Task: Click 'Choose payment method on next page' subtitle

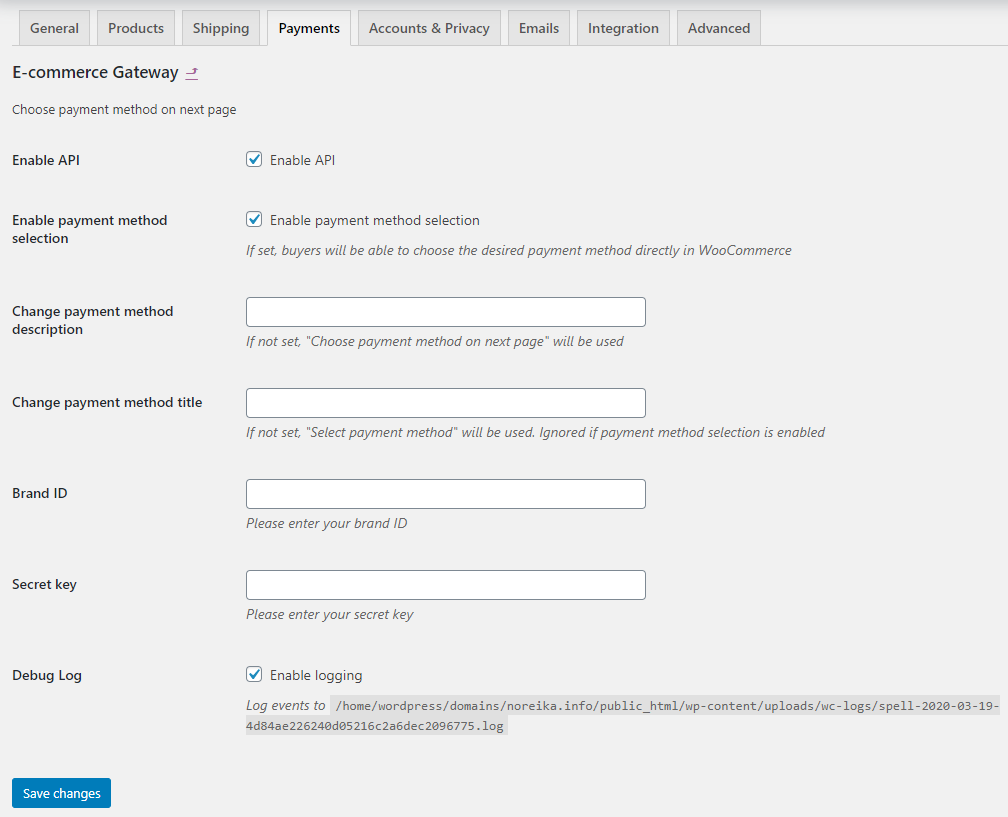Action: point(124,110)
